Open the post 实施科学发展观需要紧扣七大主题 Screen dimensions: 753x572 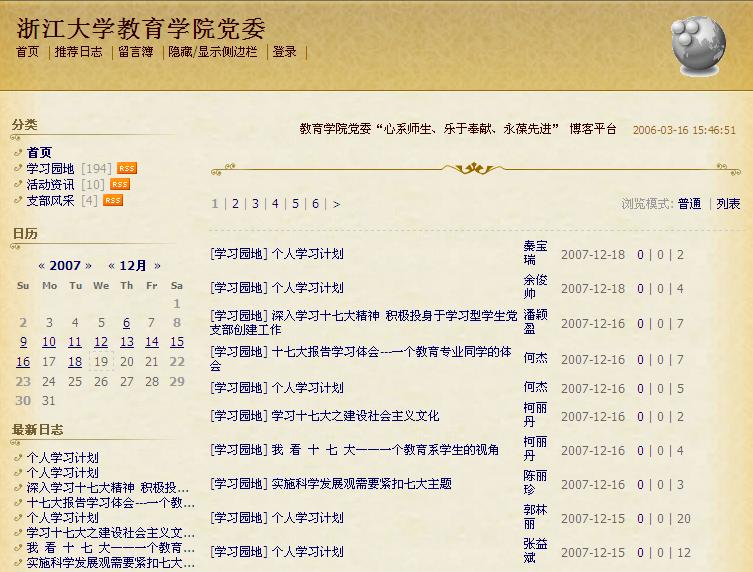tap(361, 484)
